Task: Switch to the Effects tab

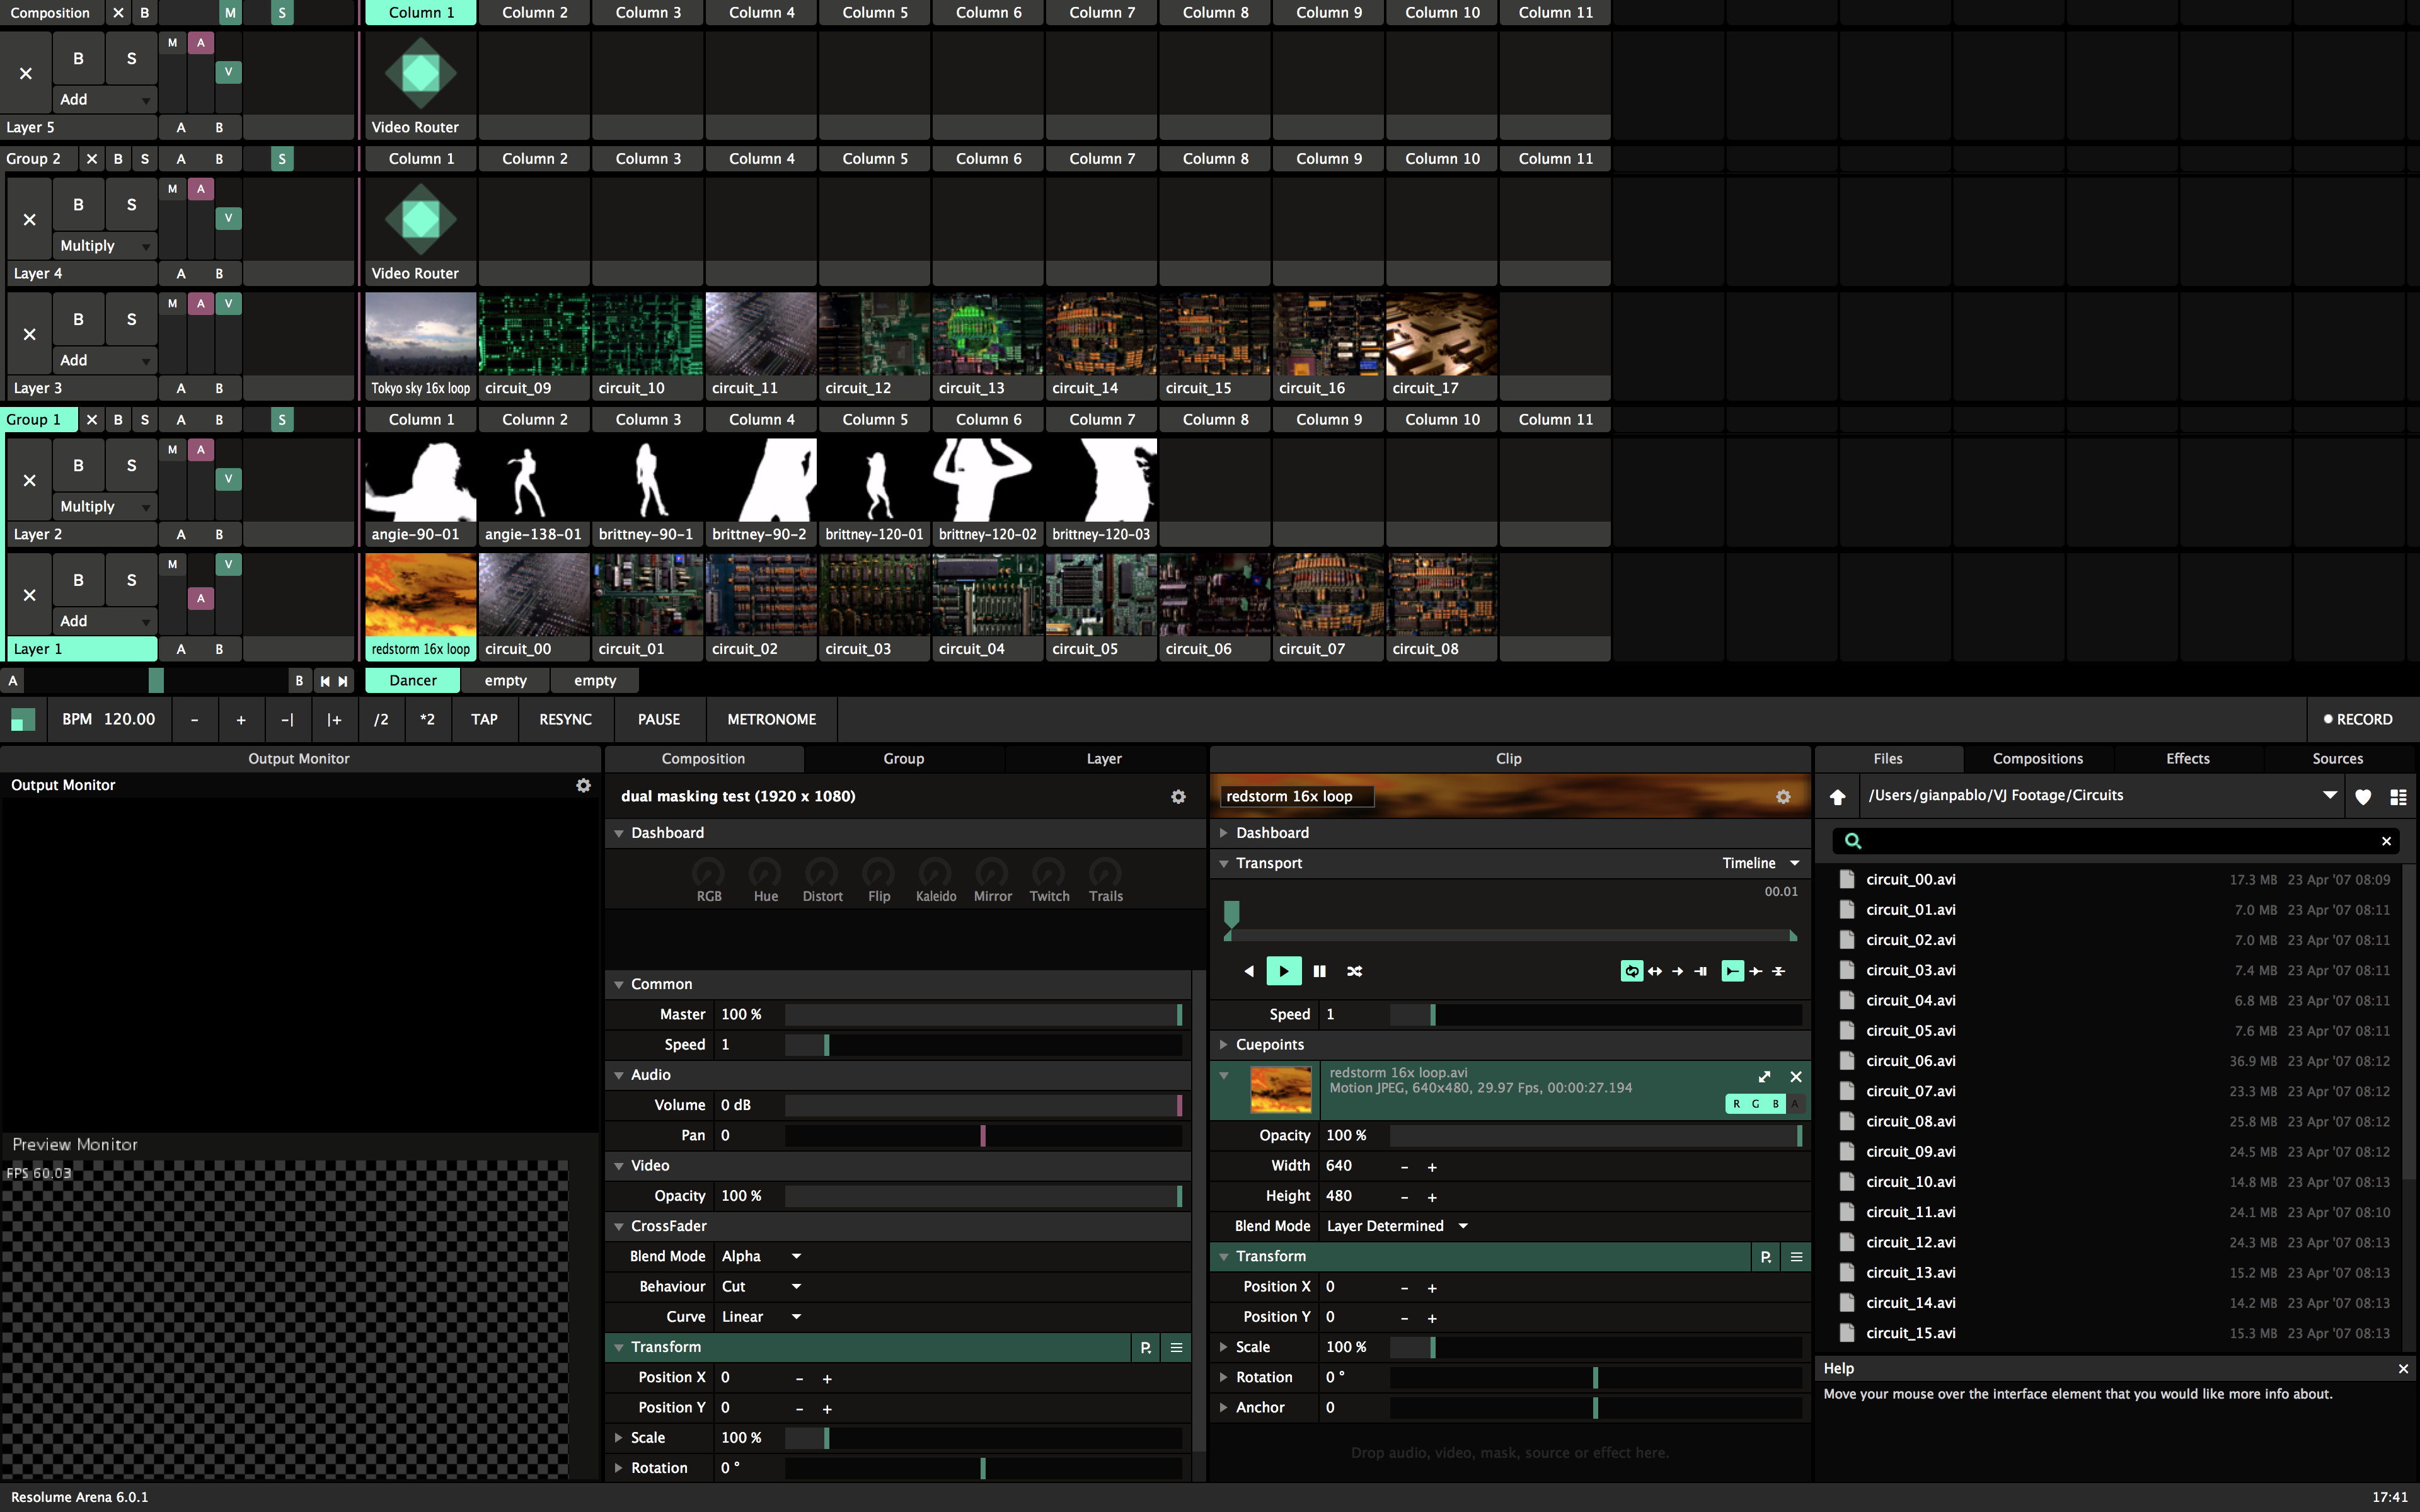Action: (2187, 758)
